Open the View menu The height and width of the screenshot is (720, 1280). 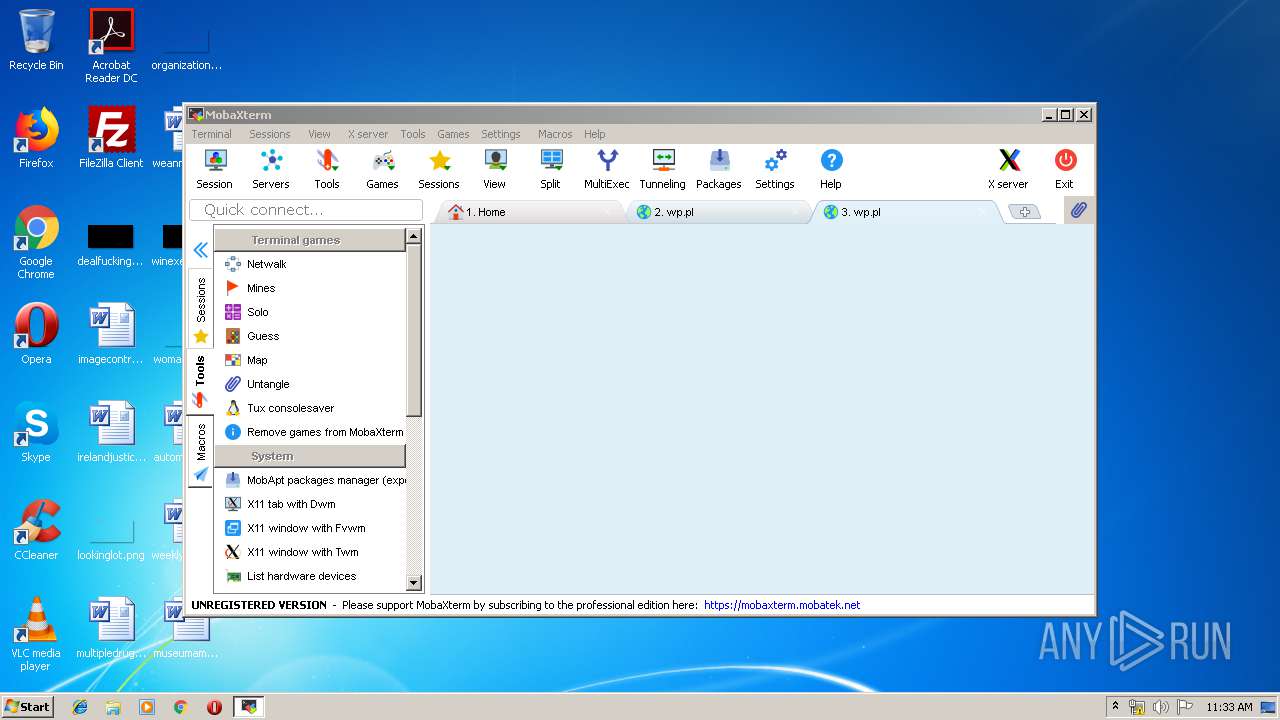tap(319, 134)
